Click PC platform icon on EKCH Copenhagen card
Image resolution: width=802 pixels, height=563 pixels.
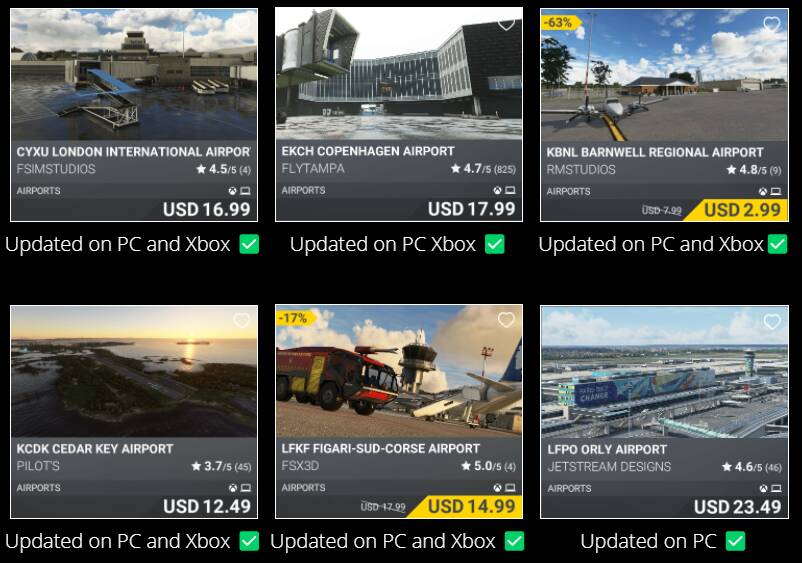tap(510, 190)
